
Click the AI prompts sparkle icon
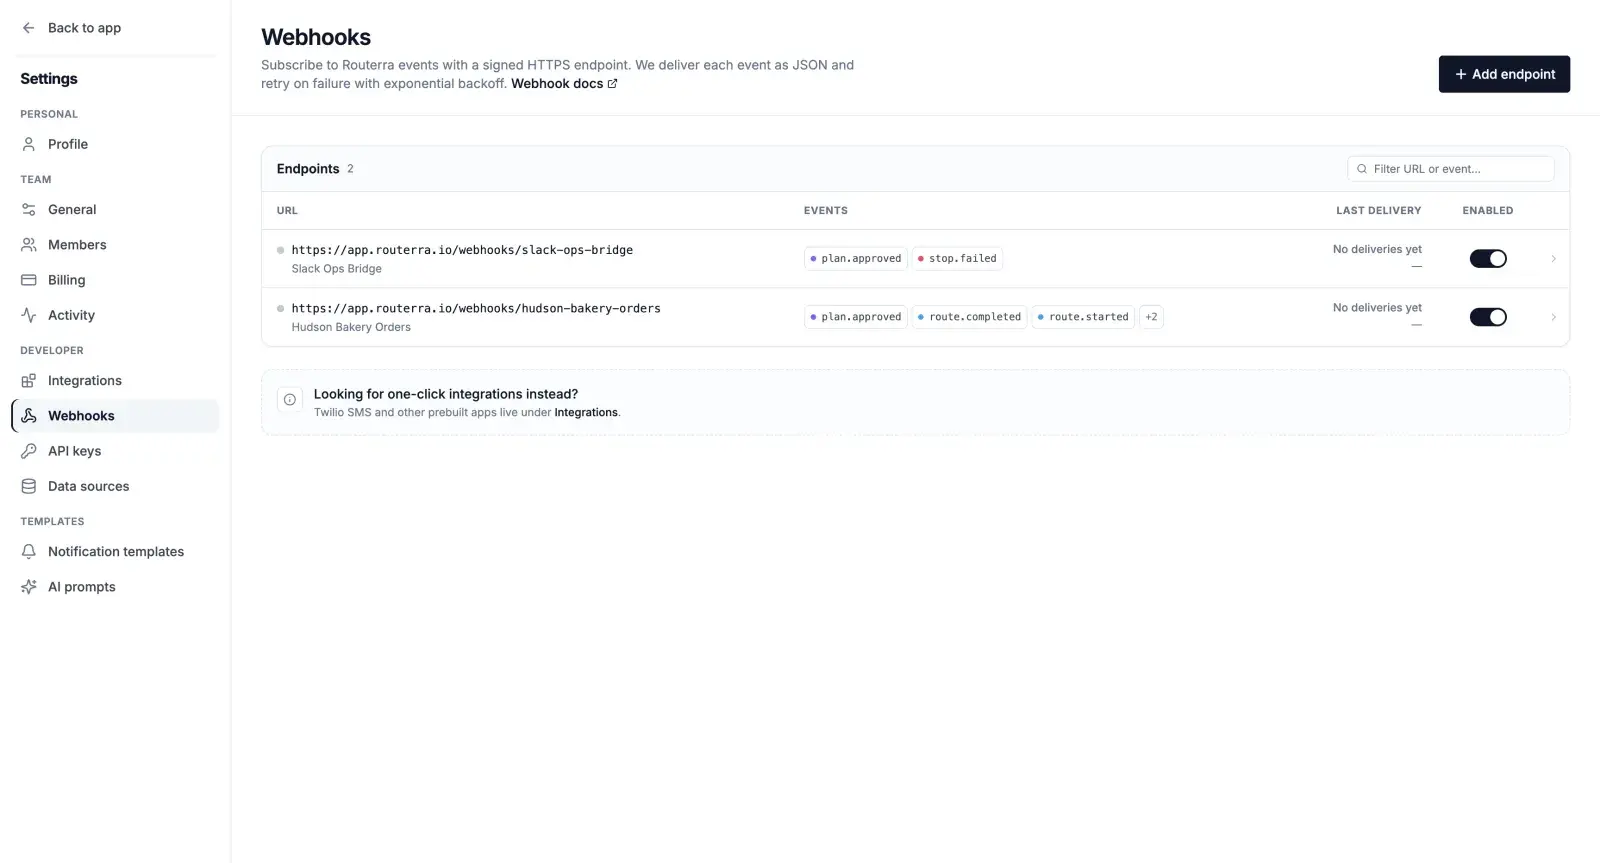click(x=29, y=587)
